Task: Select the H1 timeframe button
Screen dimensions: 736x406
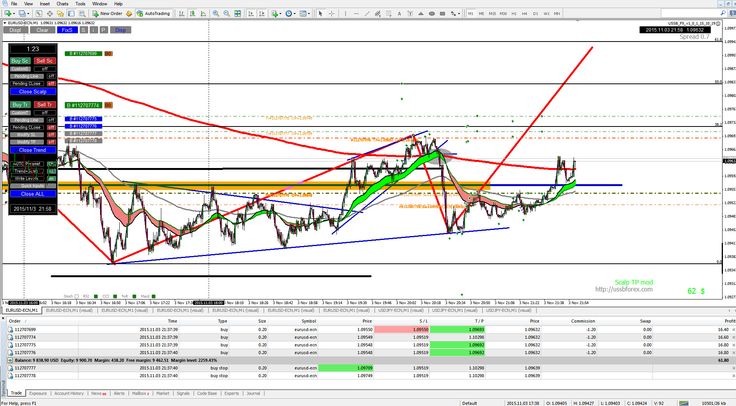Action: pyautogui.click(x=514, y=14)
